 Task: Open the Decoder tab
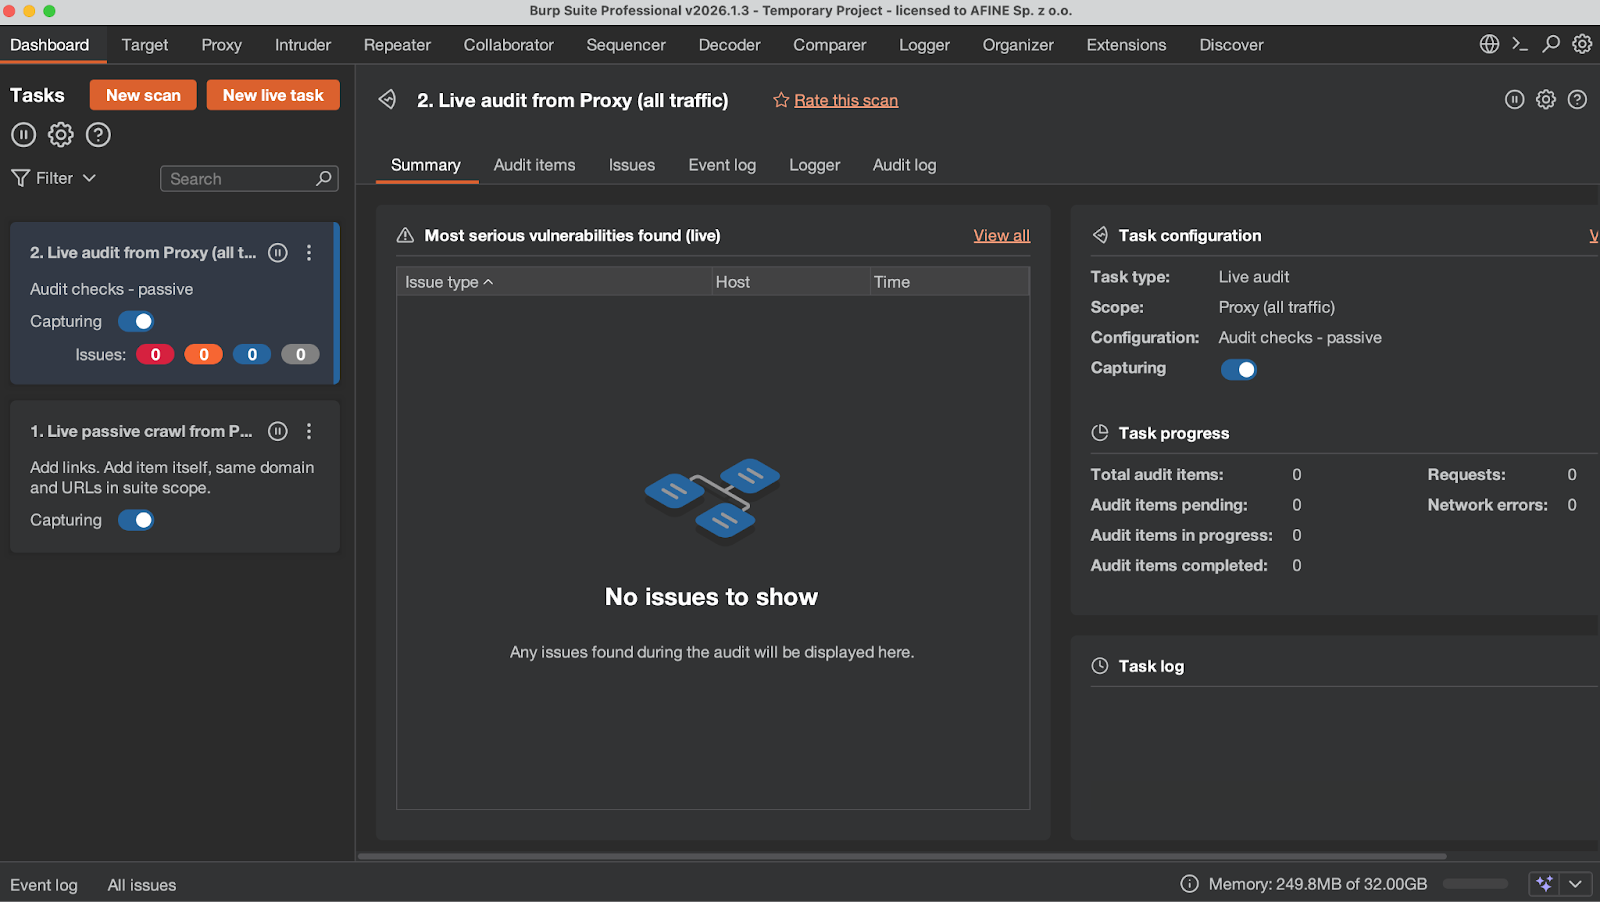[x=729, y=45]
